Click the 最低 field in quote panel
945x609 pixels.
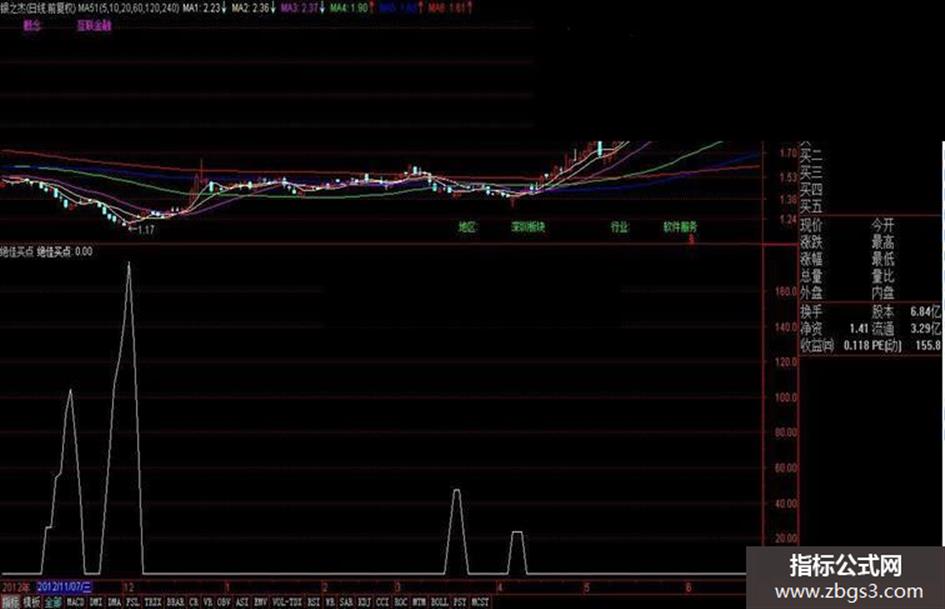coord(883,259)
